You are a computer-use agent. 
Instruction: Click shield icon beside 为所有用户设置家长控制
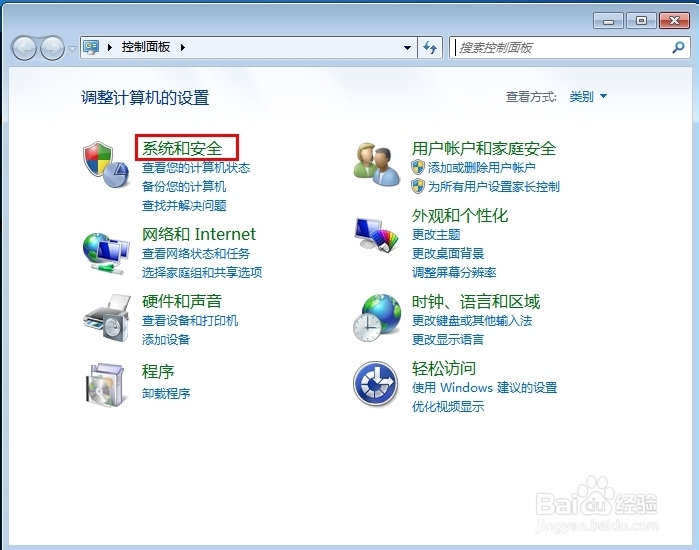point(418,186)
